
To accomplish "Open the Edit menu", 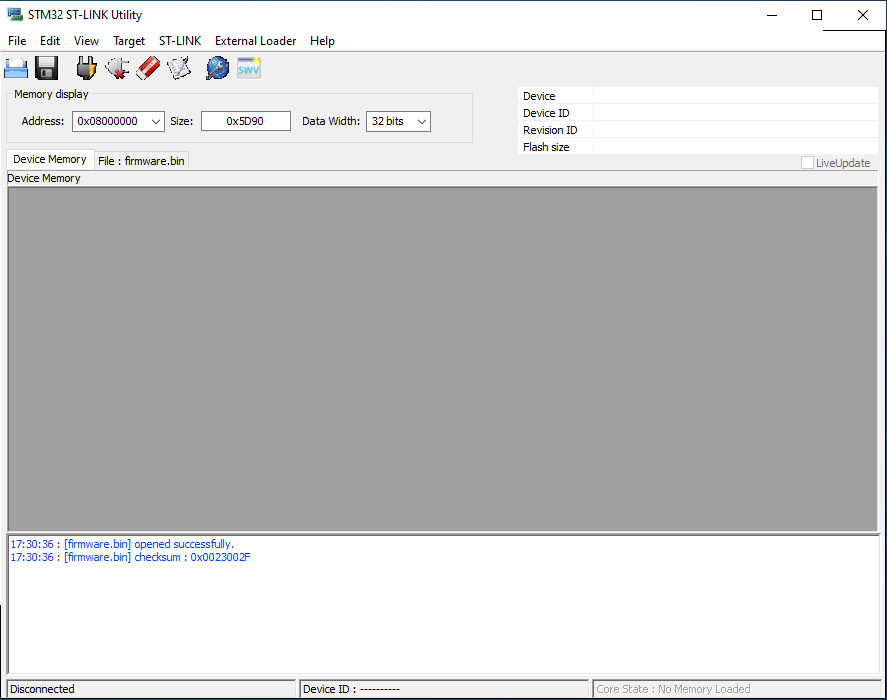I will (50, 41).
